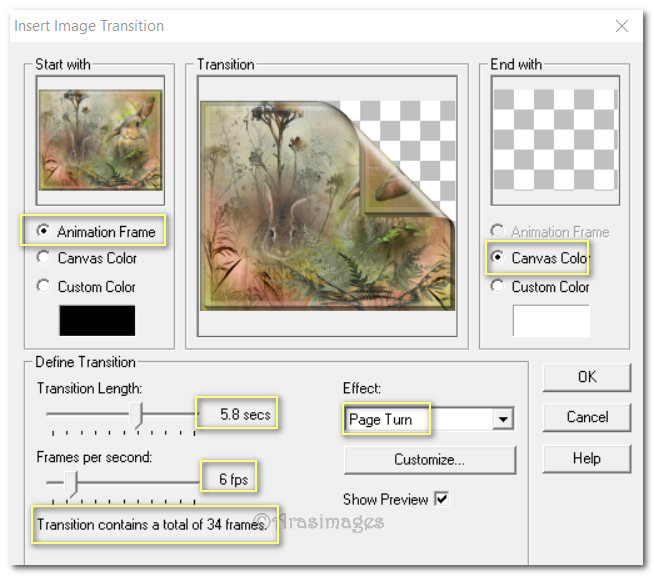Click the Frames per second slider handle
The height and width of the screenshot is (576, 654).
click(71, 481)
